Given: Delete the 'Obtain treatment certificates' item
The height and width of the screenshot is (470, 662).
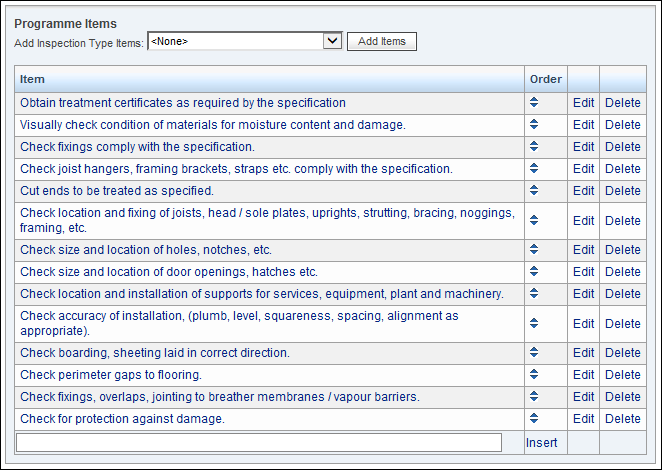Looking at the screenshot, I should pyautogui.click(x=623, y=103).
